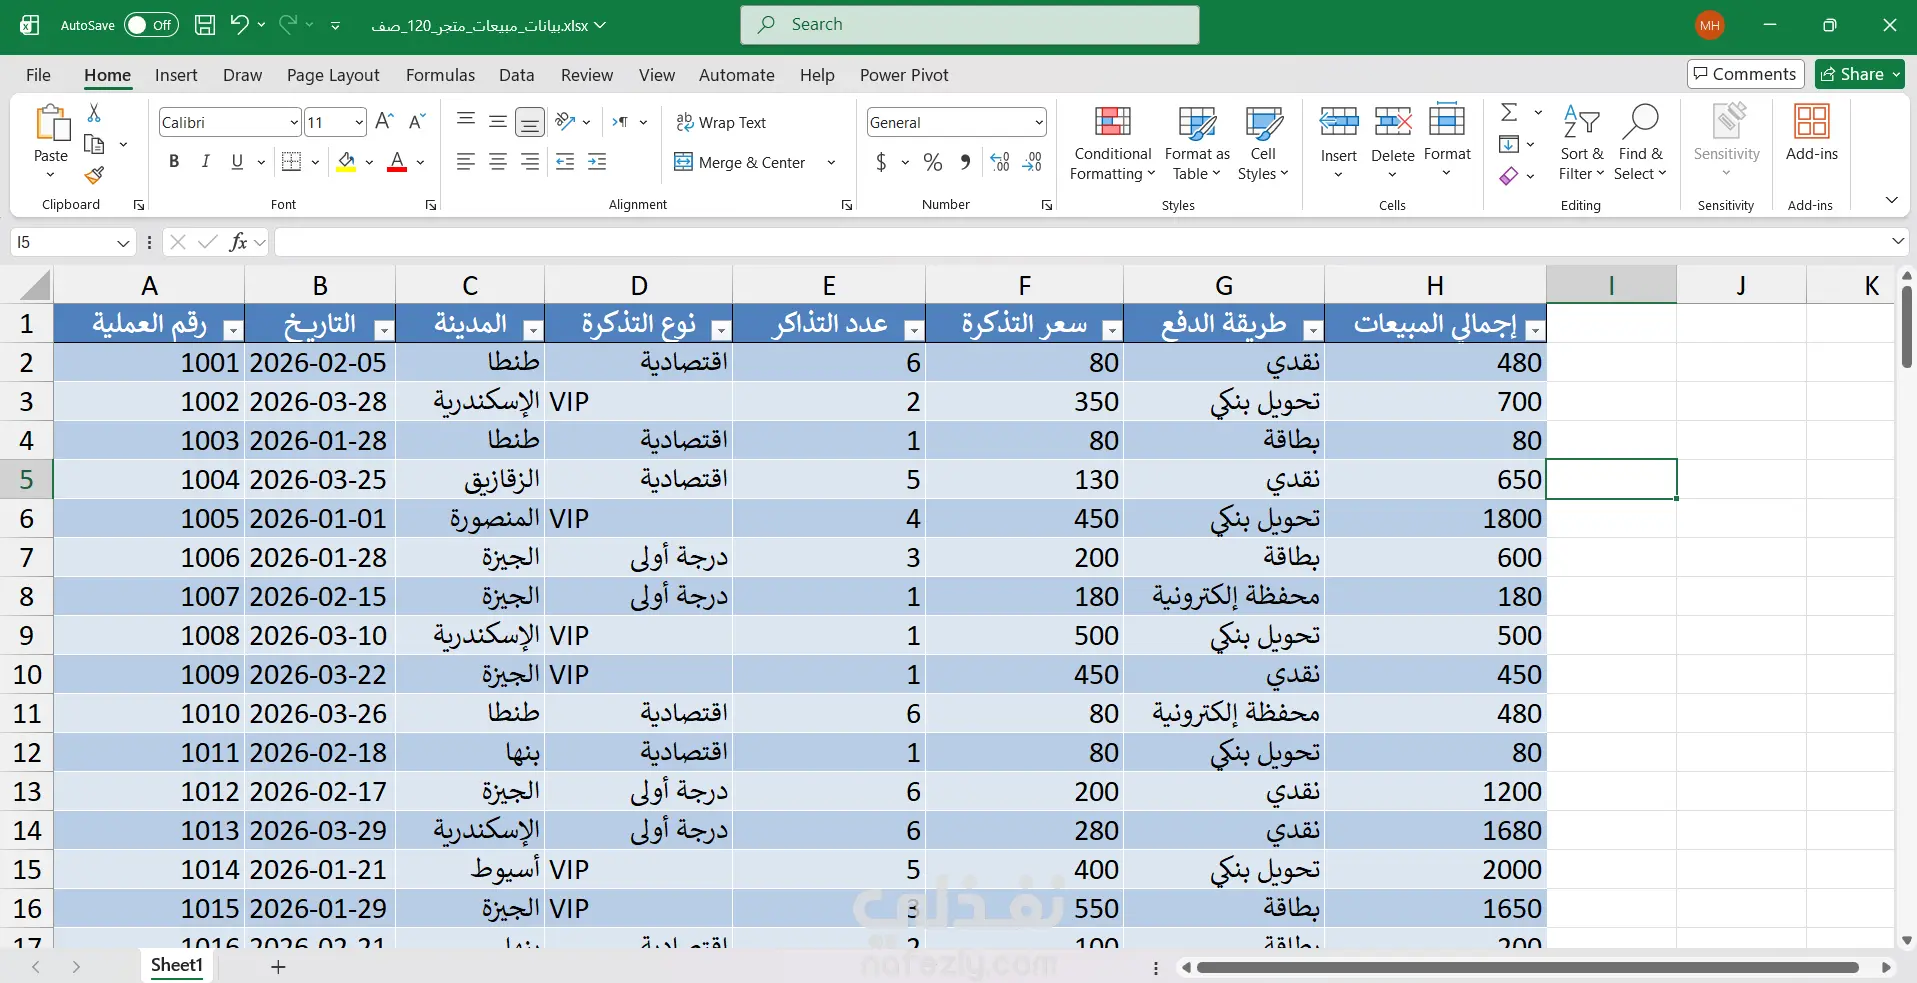Screen dimensions: 1917x983
Task: Open filter dropdown for طريقة الدفع column
Action: [1313, 330]
